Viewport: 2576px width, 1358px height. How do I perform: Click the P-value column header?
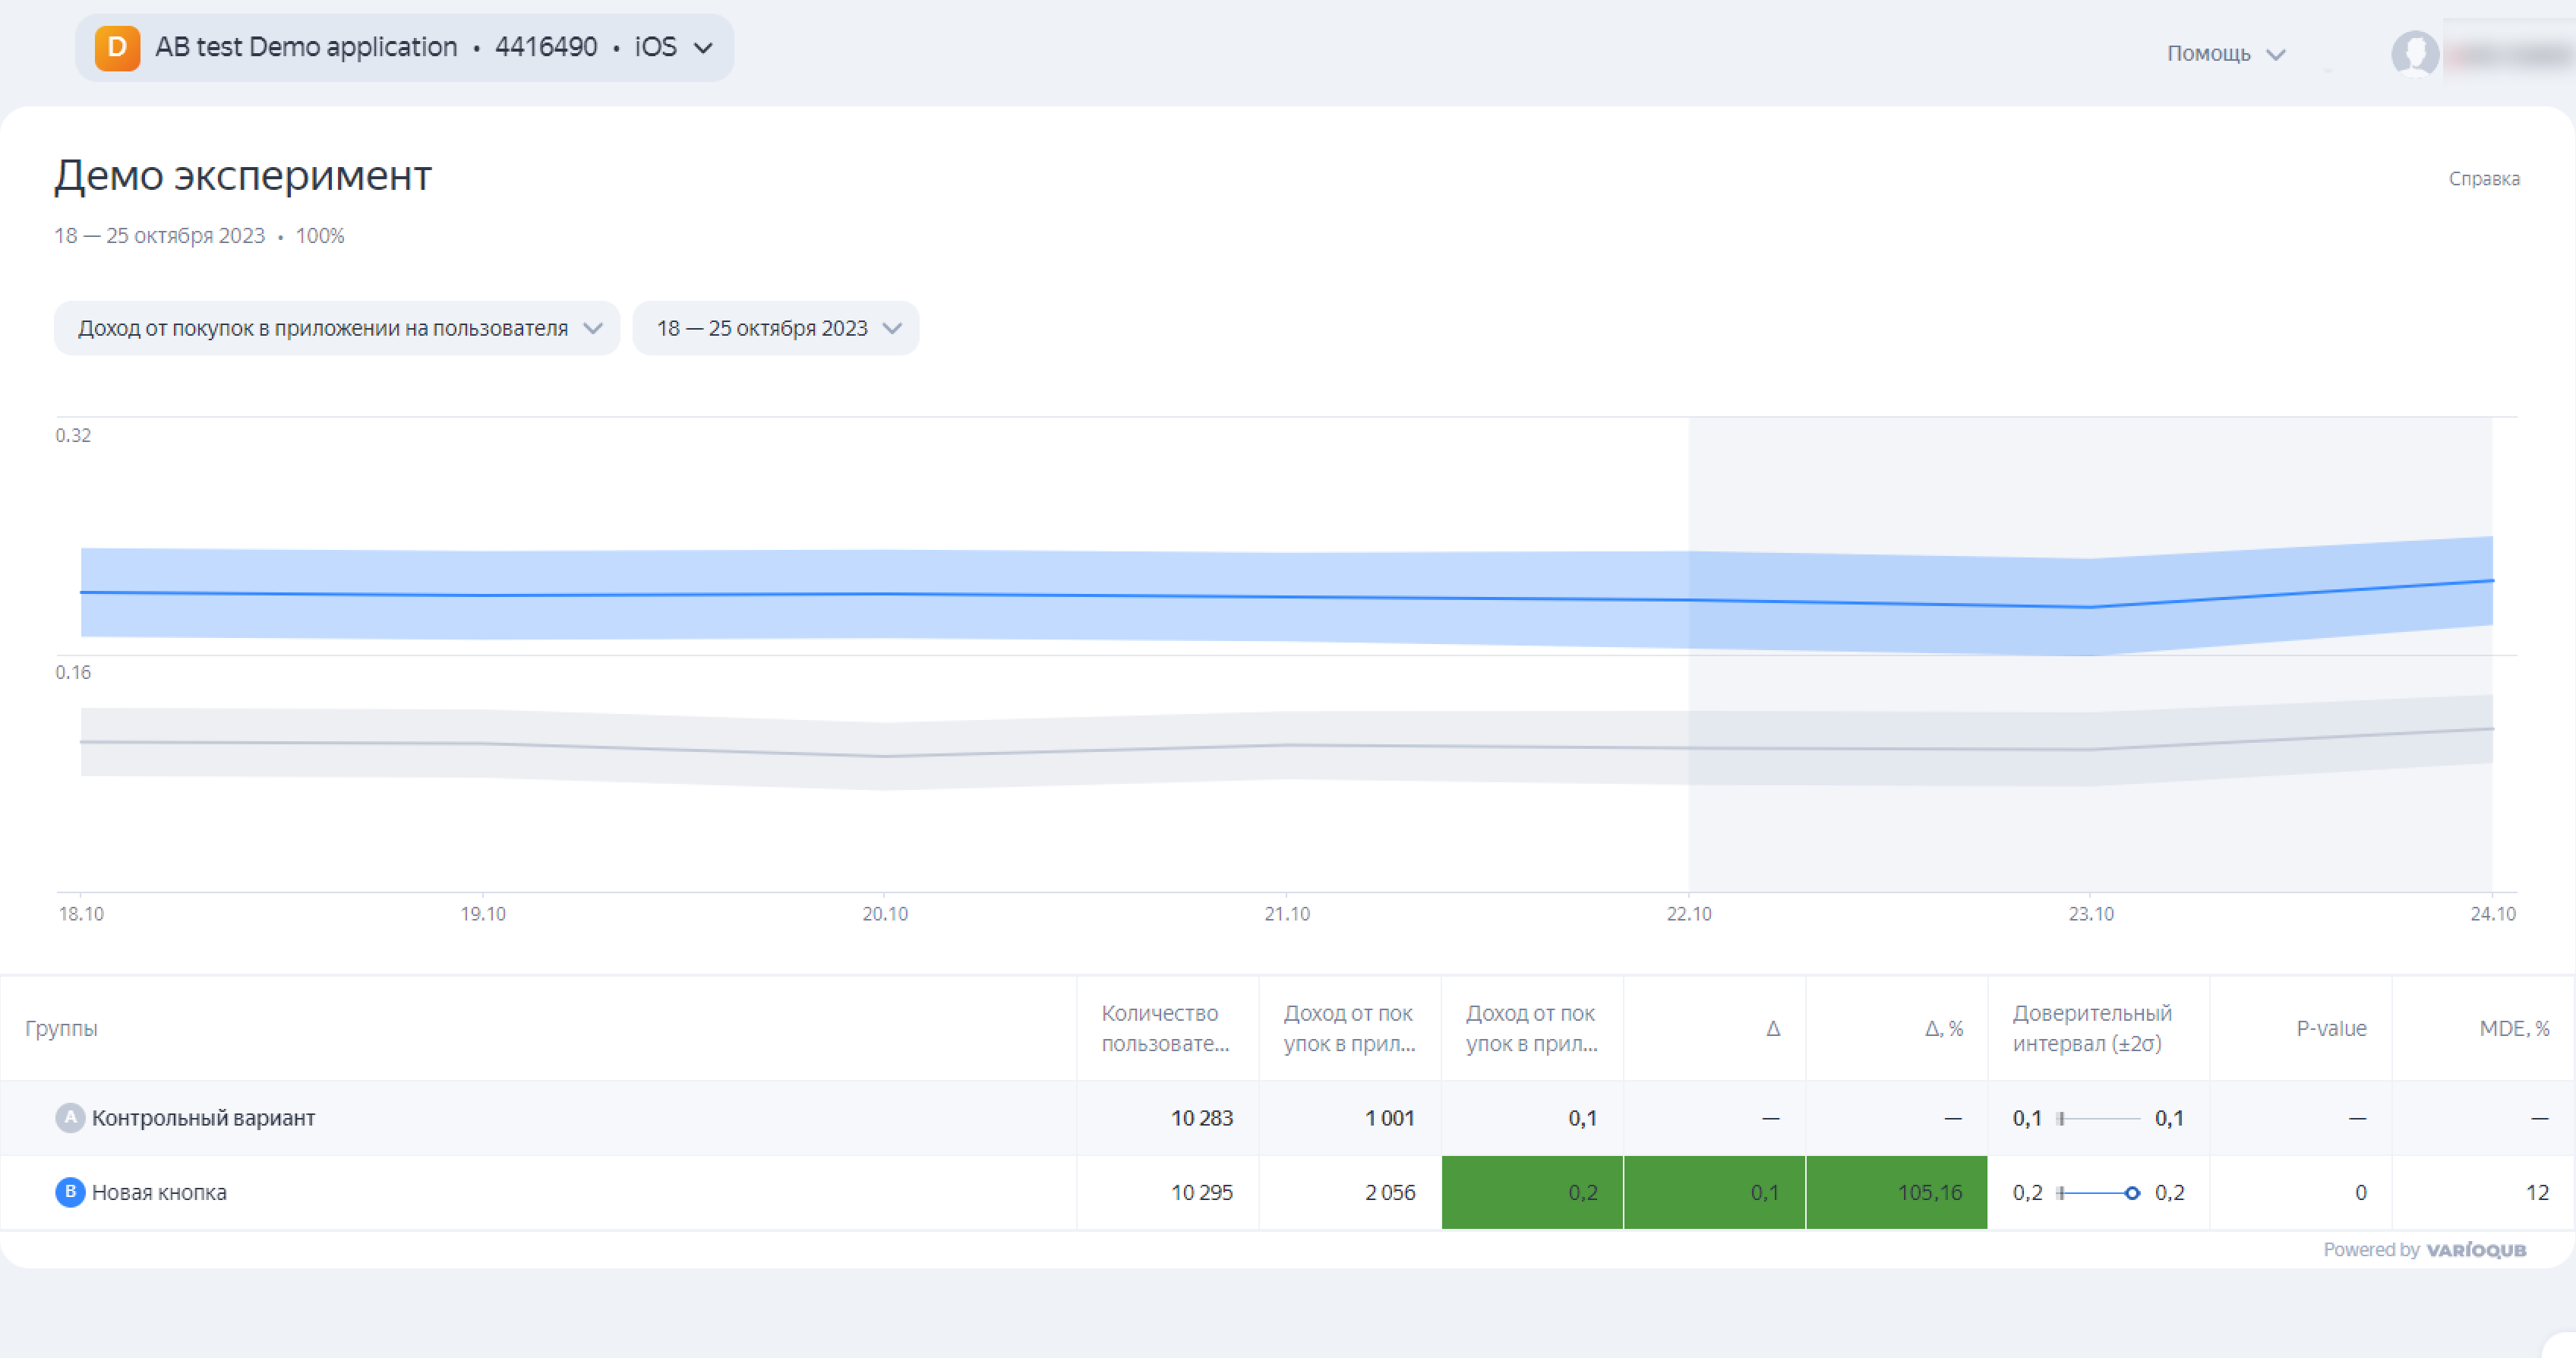coord(2330,1028)
